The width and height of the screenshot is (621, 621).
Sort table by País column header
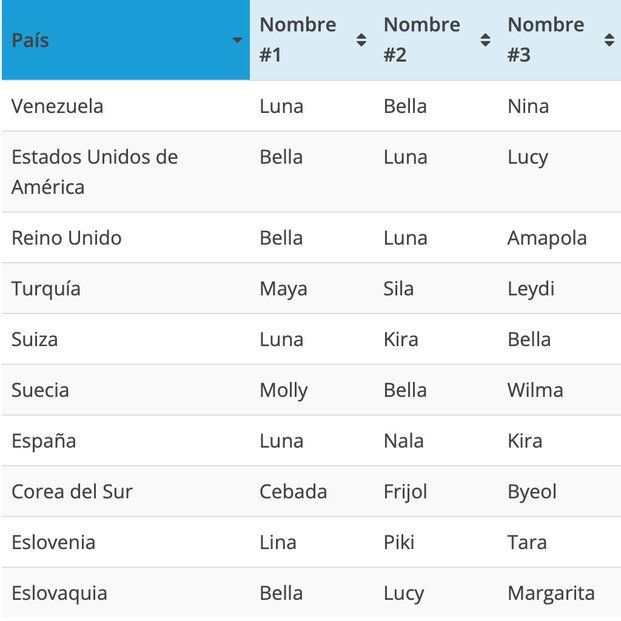pyautogui.click(x=30, y=41)
